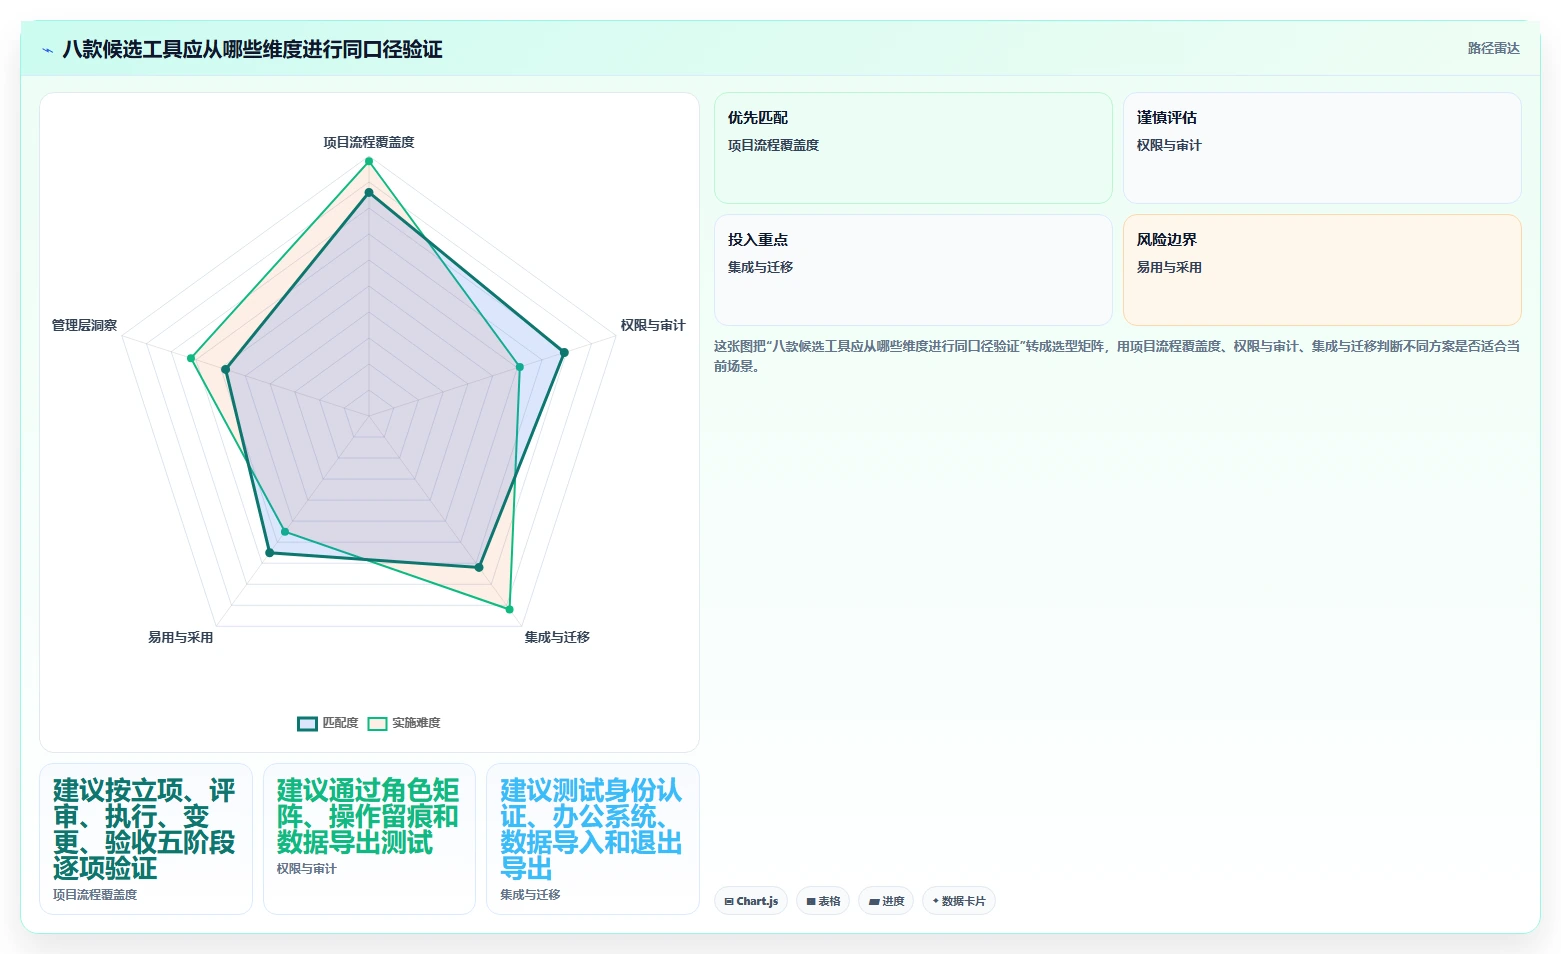Click 匹配度 data point on 权限与审计 axis
1561x954 pixels.
[564, 352]
